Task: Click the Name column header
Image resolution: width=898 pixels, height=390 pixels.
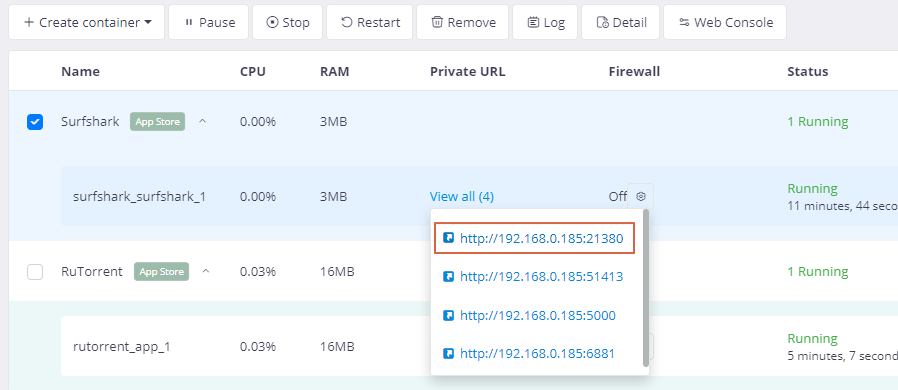Action: tap(80, 72)
